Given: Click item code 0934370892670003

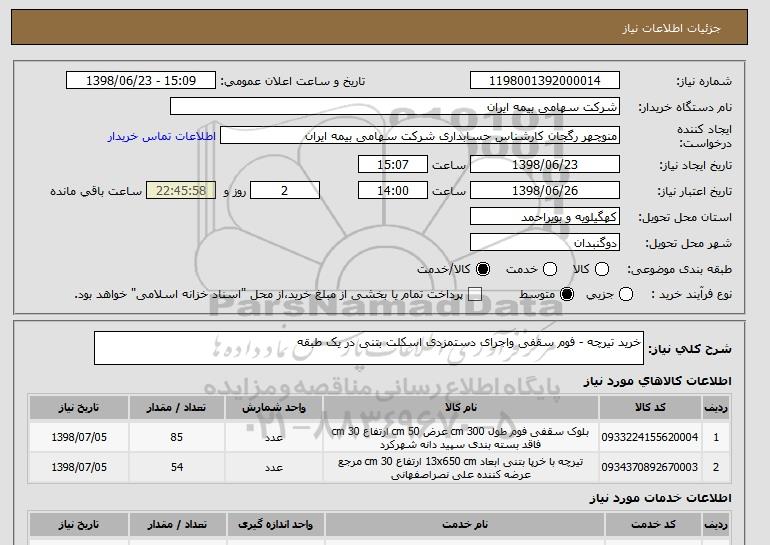Looking at the screenshot, I should [x=650, y=467].
